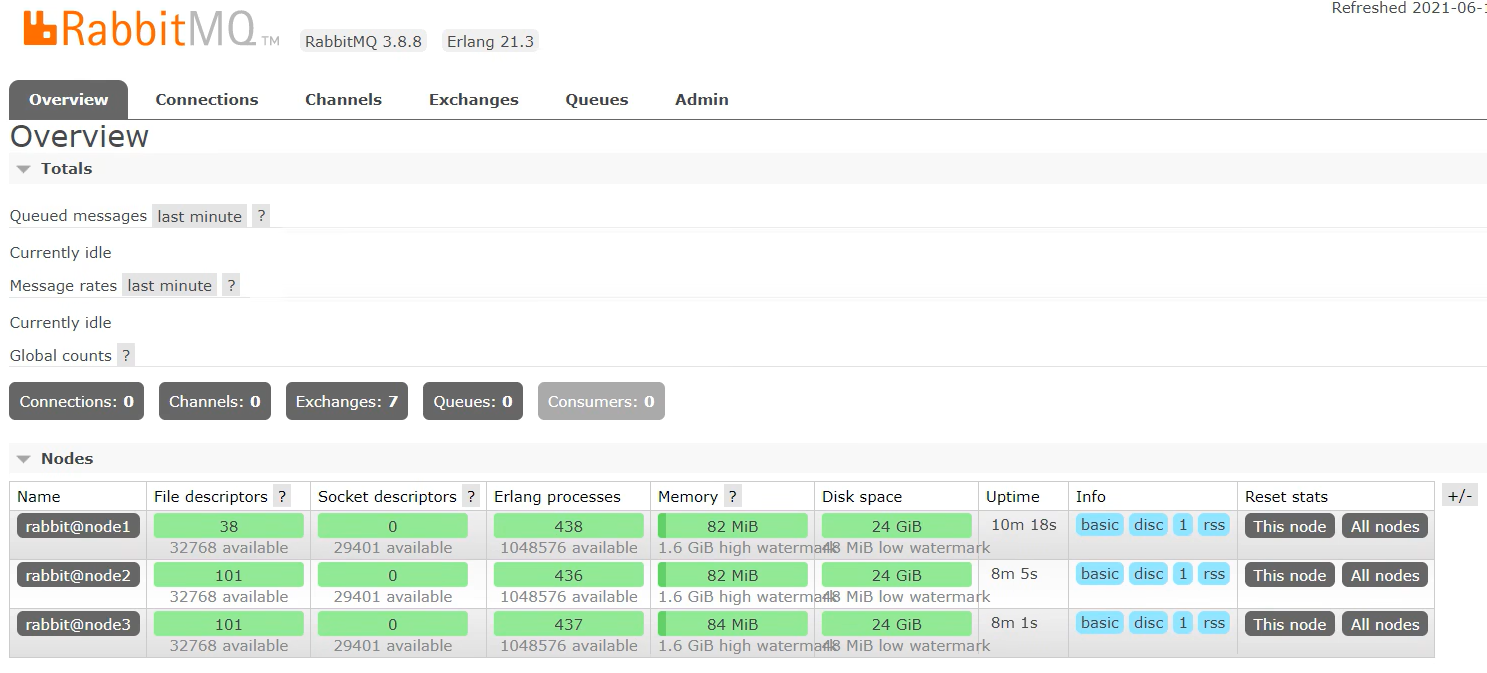Click the 1 tag for rabbit@node1
This screenshot has width=1487, height=673.
pos(1183,524)
